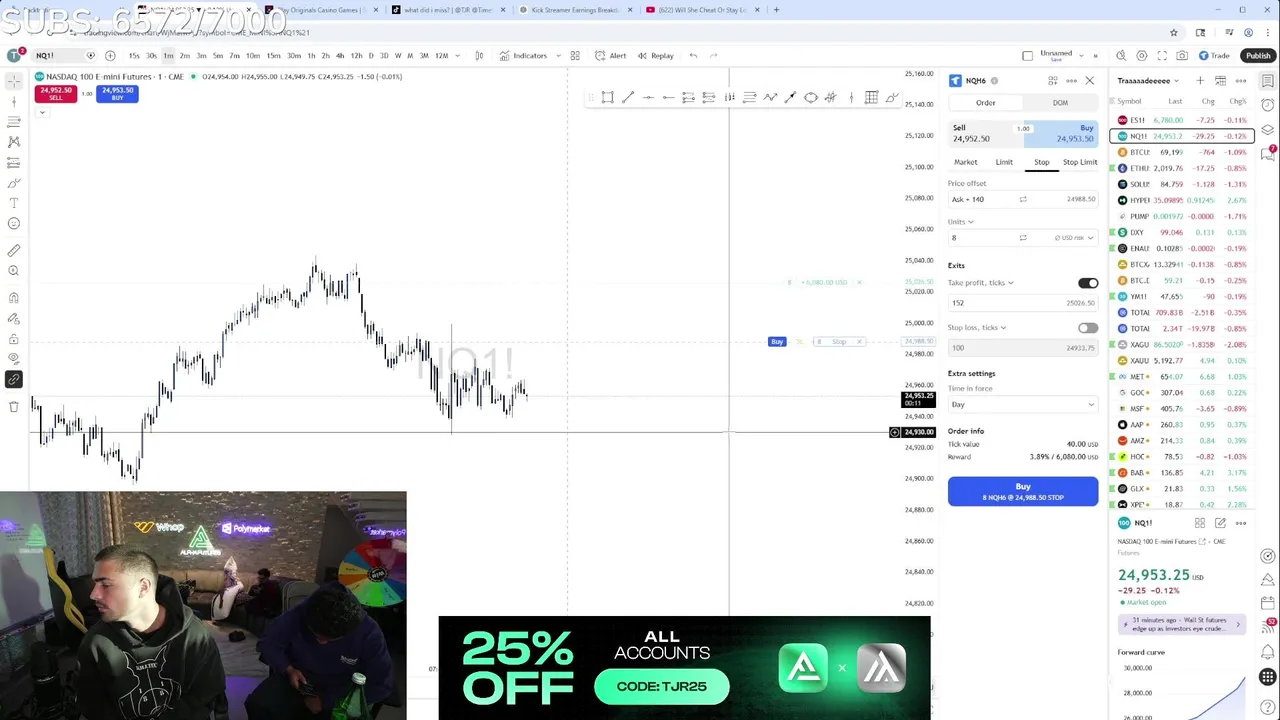1280x720 pixels.
Task: Open quick search icon in top bar
Action: (1121, 56)
